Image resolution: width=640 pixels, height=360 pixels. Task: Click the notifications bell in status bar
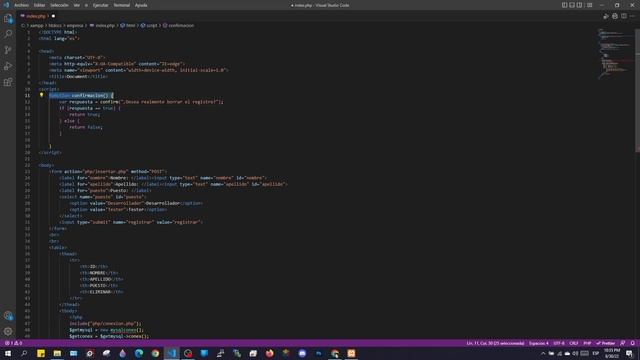click(633, 343)
